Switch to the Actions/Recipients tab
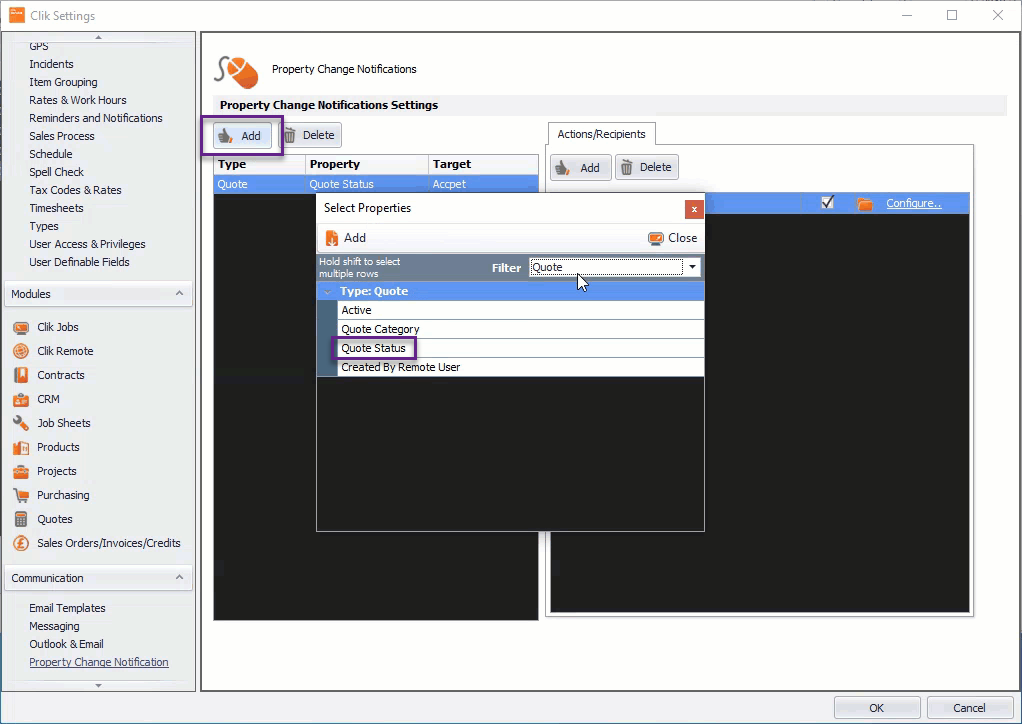1022x724 pixels. coord(600,133)
